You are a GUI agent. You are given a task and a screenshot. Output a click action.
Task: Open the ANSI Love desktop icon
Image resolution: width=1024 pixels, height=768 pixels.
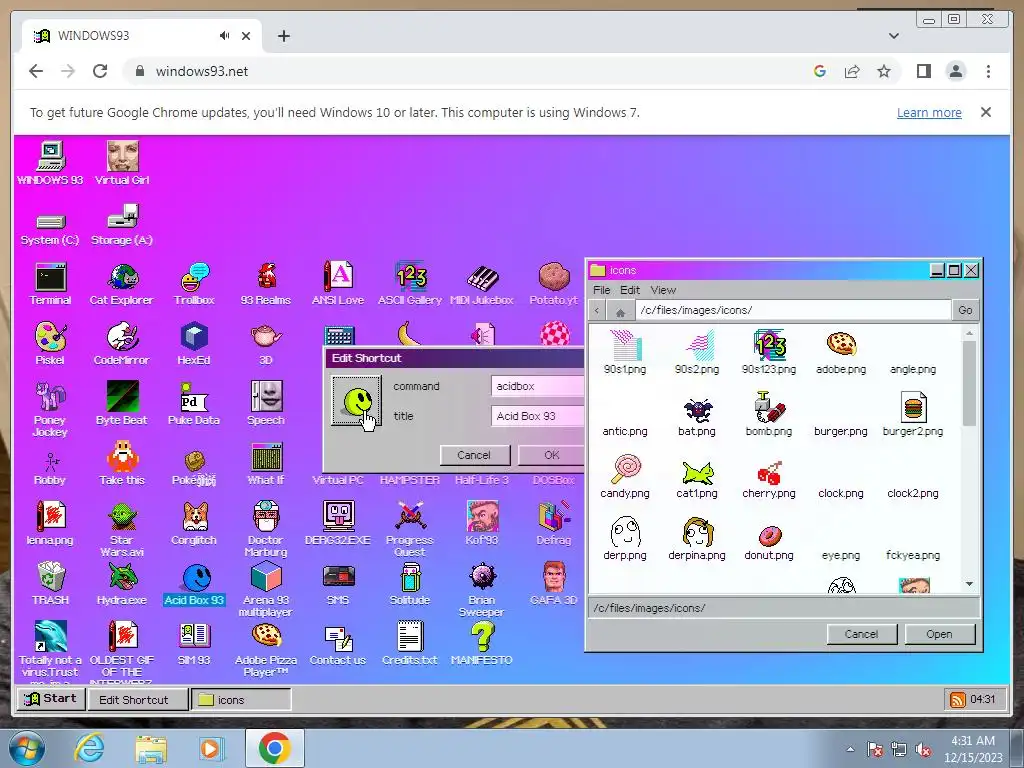(338, 284)
